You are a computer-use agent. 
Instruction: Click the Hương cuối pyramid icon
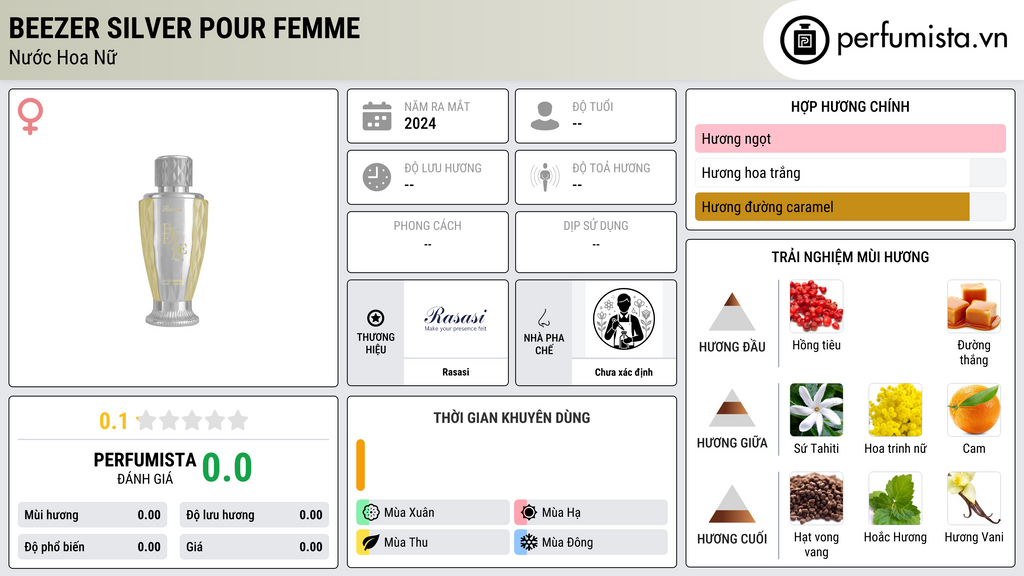click(732, 504)
